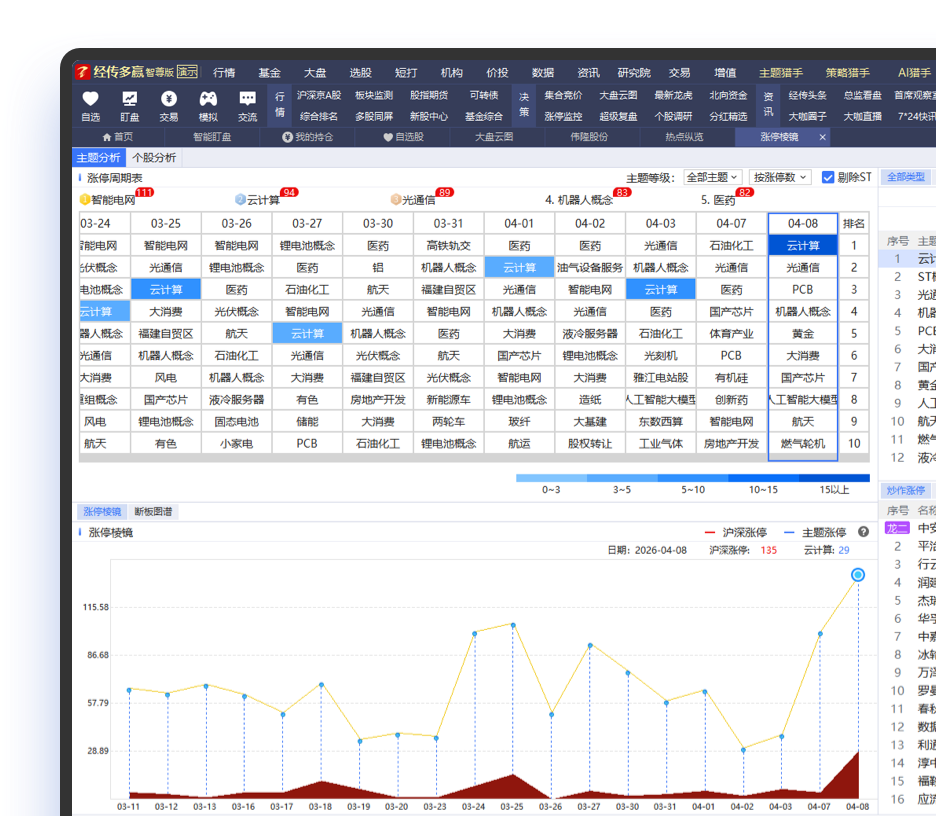Uncheck the 剔除ST checkbox
This screenshot has height=816, width=936.
(x=827, y=177)
